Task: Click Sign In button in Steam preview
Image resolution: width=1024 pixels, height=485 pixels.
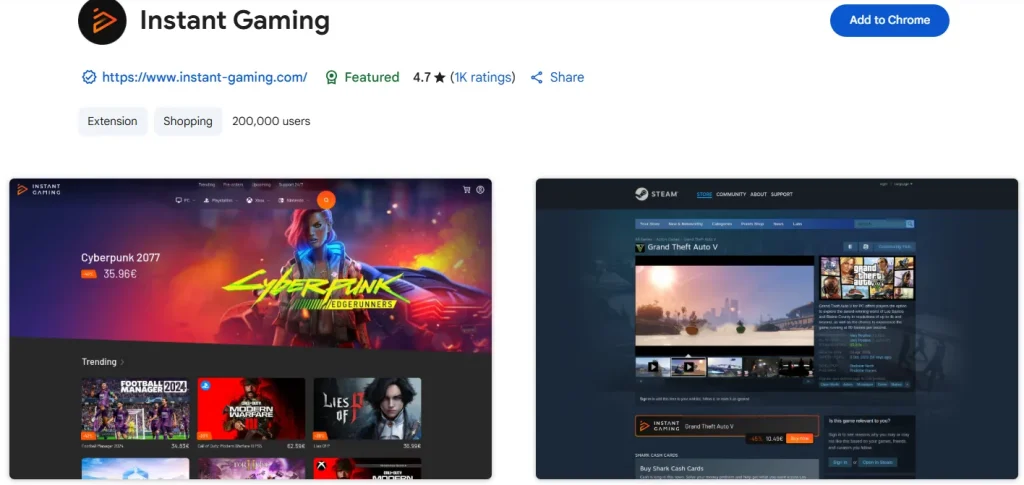Action: (840, 462)
